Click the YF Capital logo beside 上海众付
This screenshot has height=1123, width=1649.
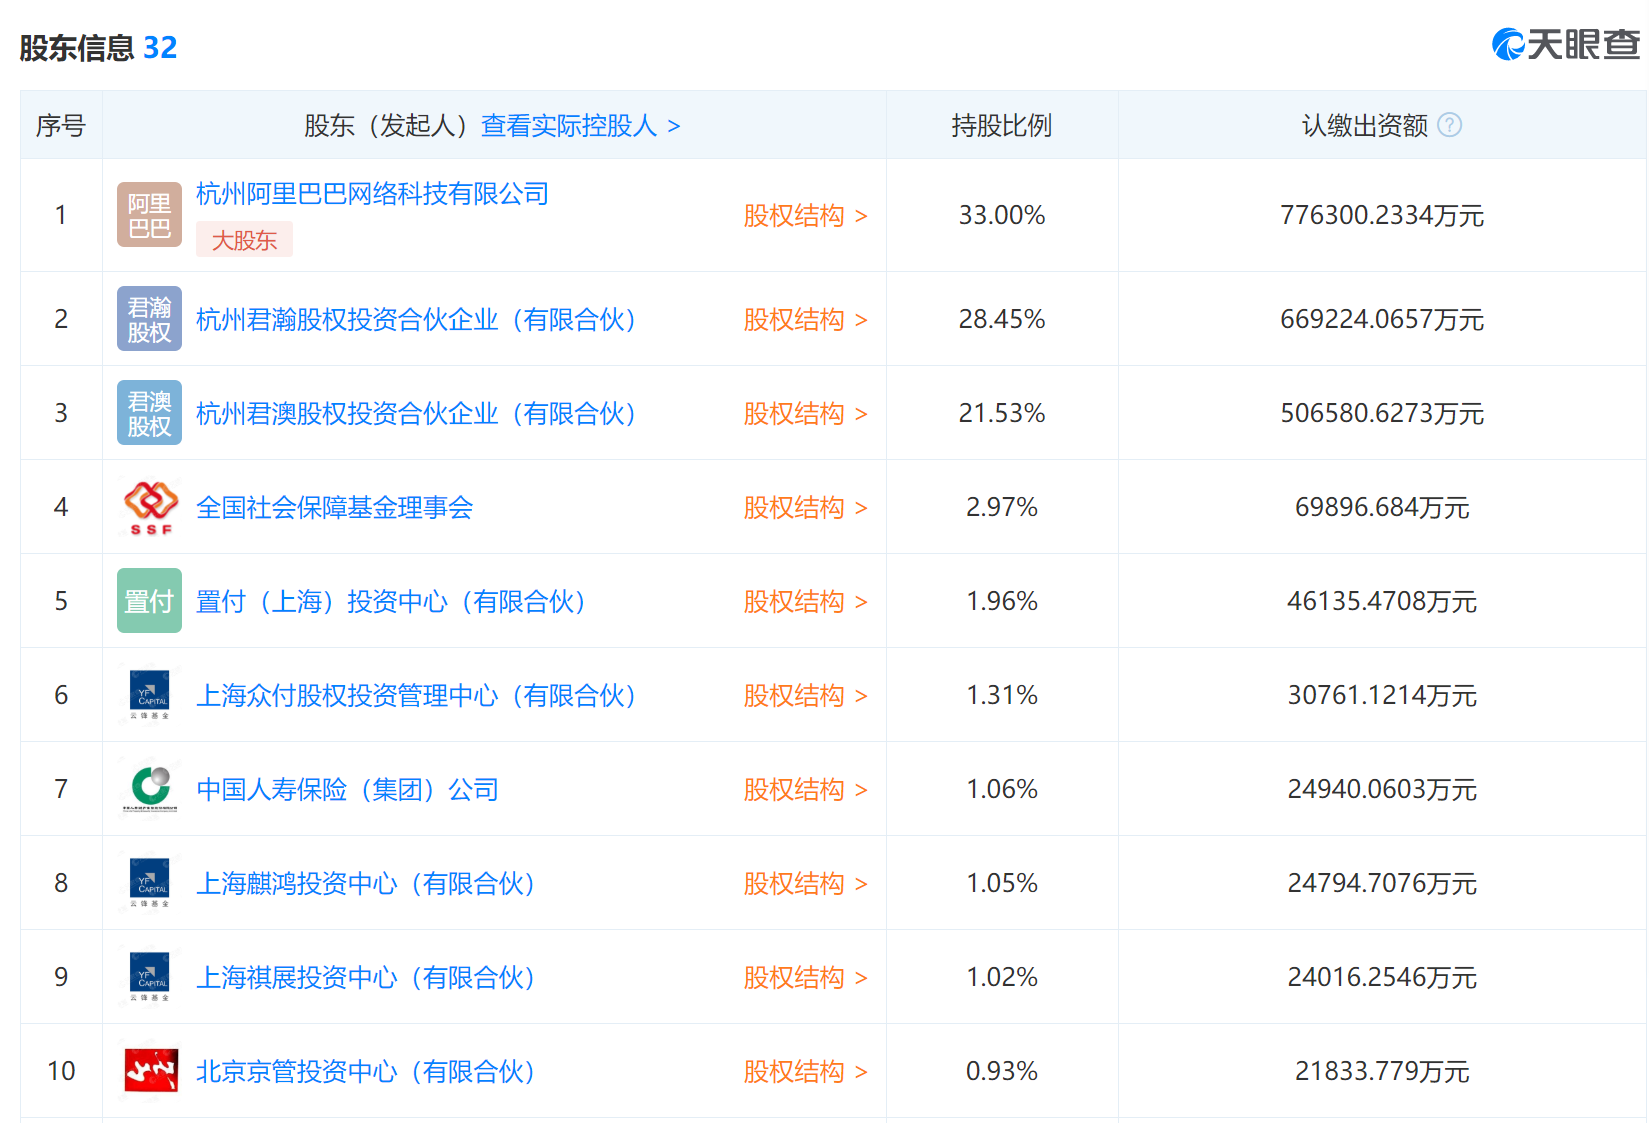pos(150,695)
